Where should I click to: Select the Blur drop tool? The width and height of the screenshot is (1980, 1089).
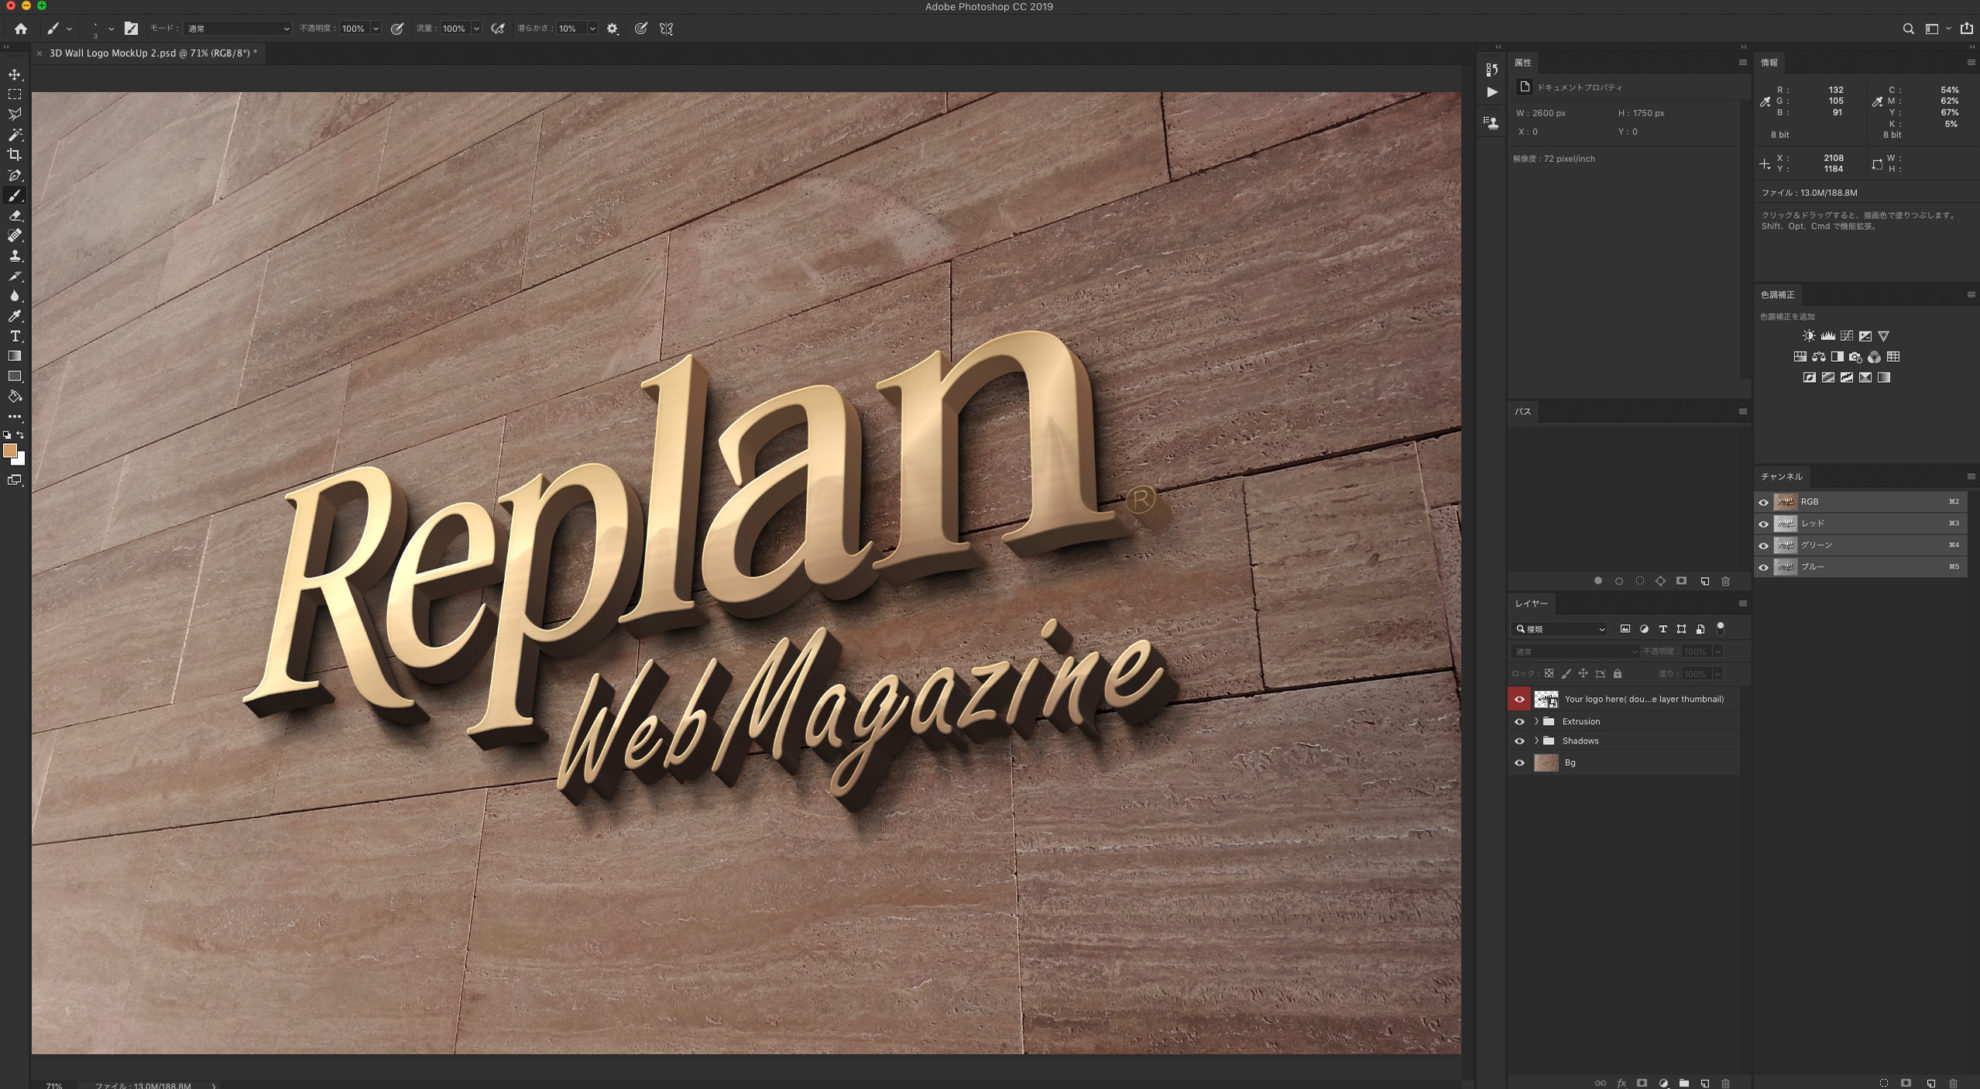click(x=15, y=296)
